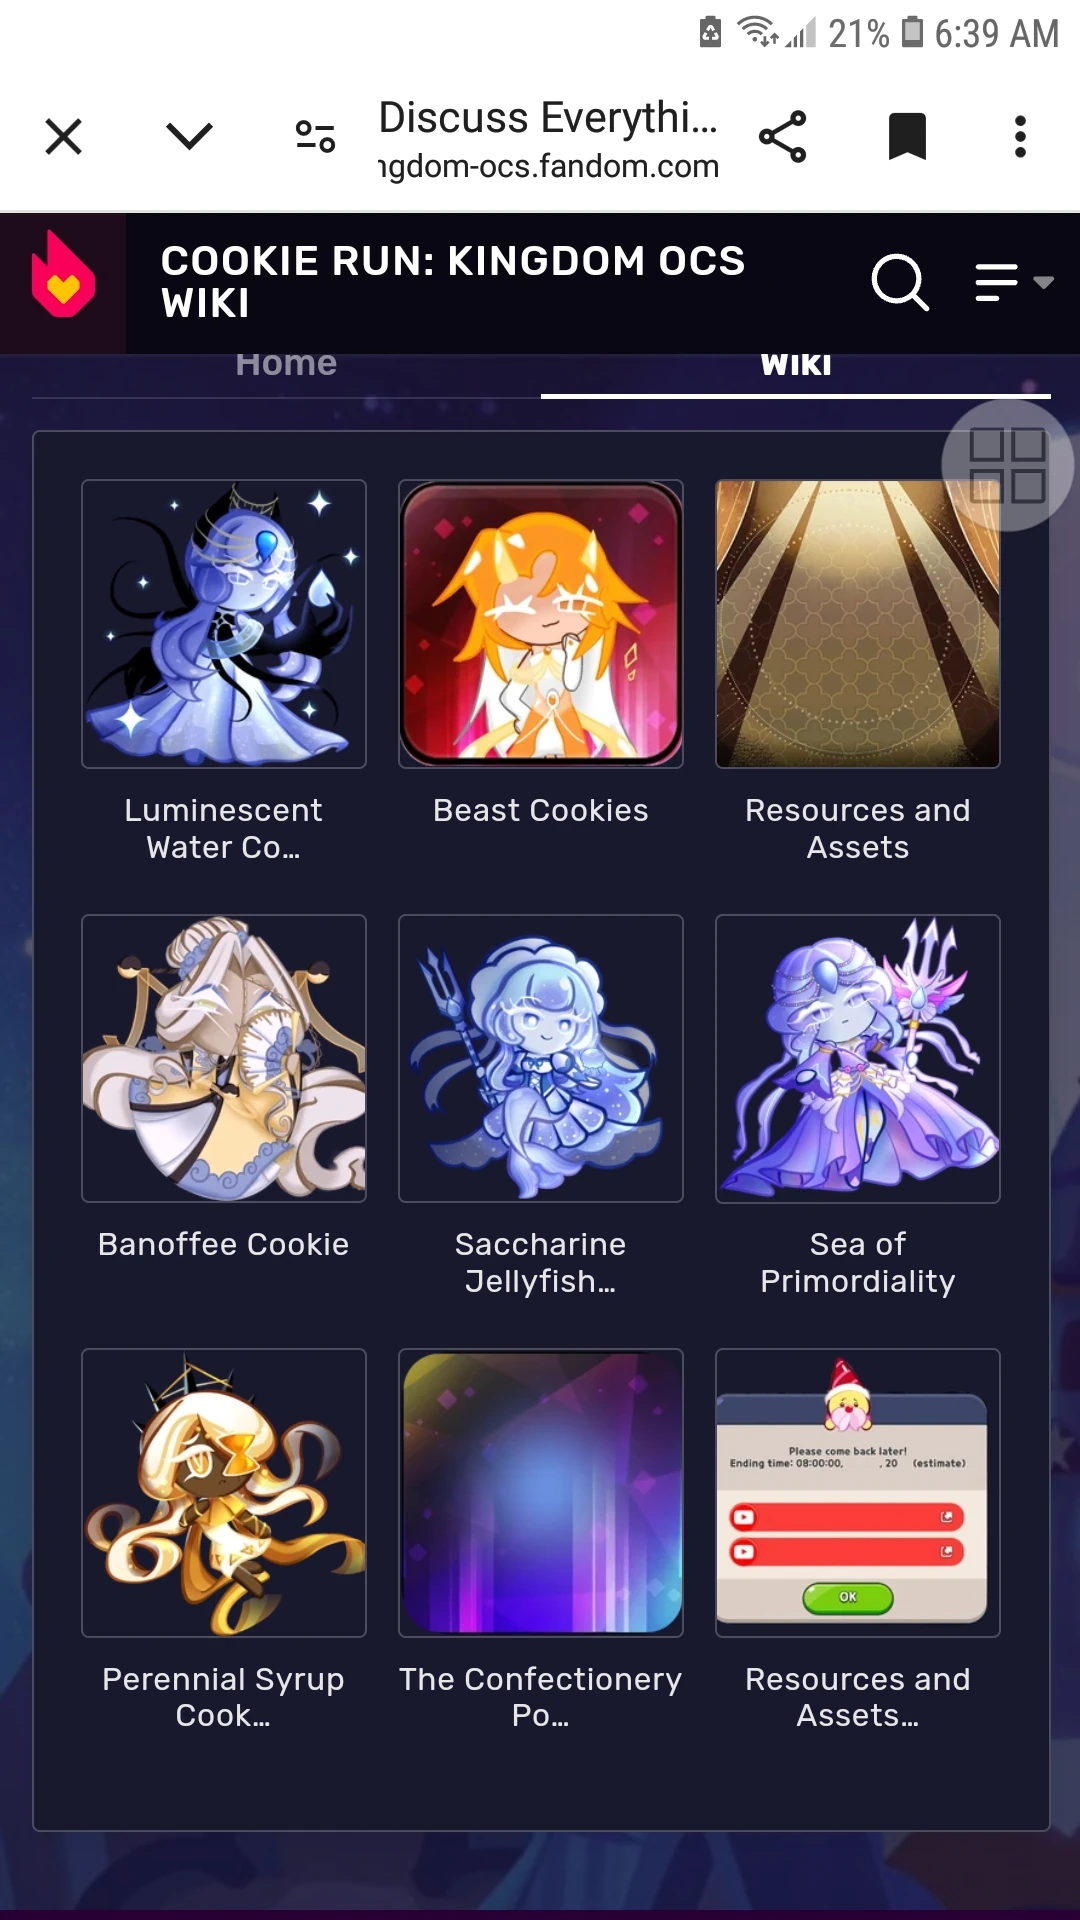Open site settings tune icon
Screen dimensions: 1080x1920
click(315, 137)
